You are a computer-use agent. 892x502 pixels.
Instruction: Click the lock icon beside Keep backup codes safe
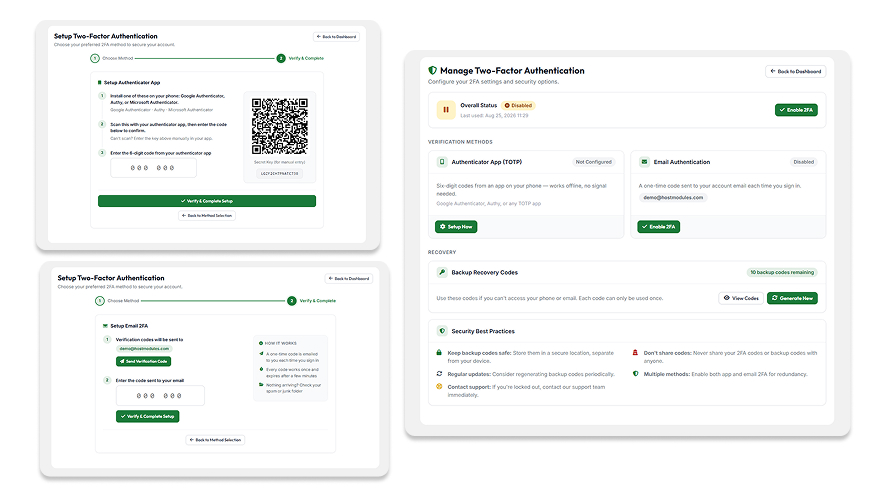pyautogui.click(x=439, y=352)
